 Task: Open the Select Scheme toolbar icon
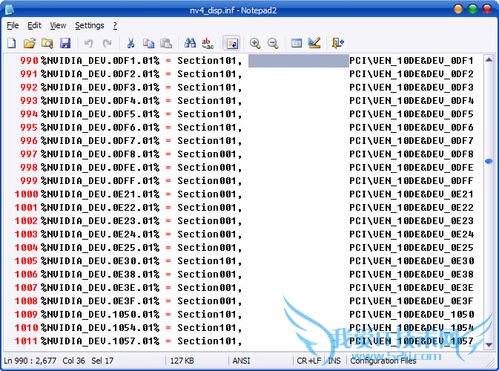[296, 43]
